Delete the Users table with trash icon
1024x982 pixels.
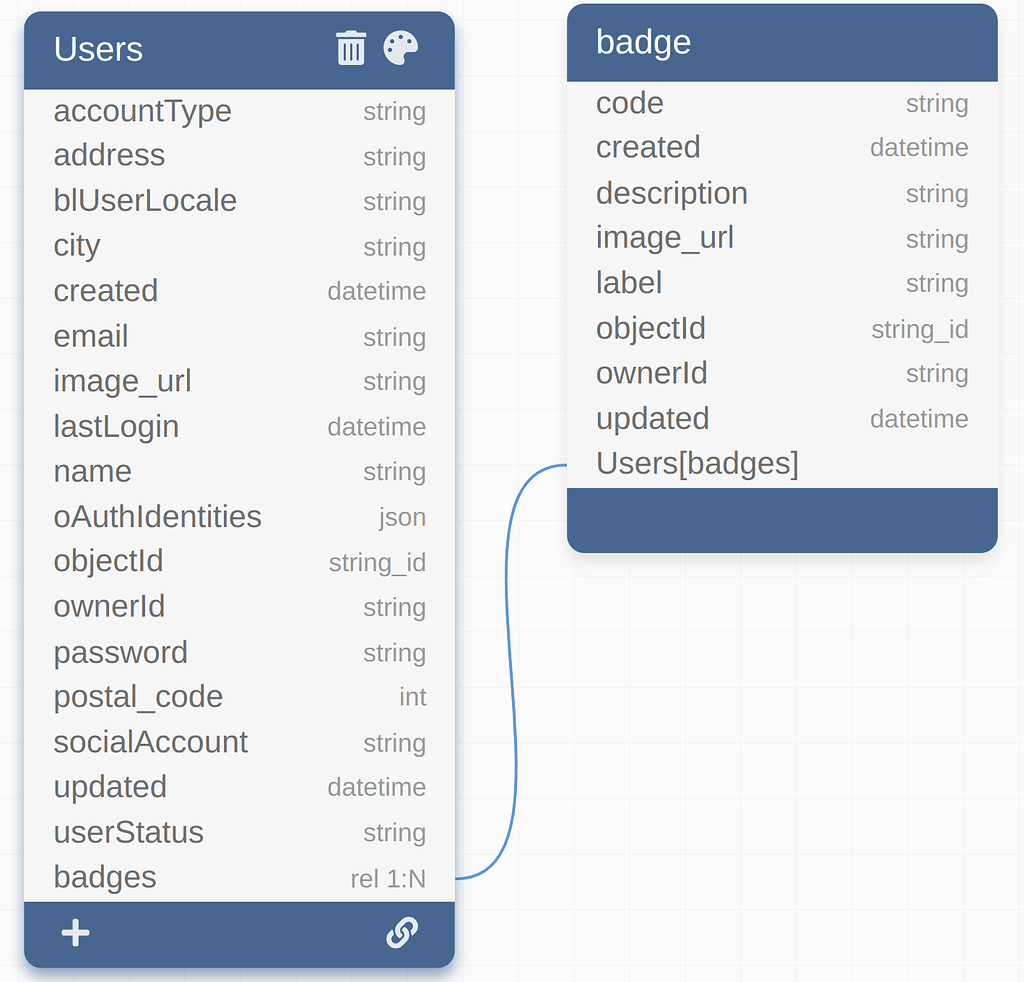coord(351,48)
